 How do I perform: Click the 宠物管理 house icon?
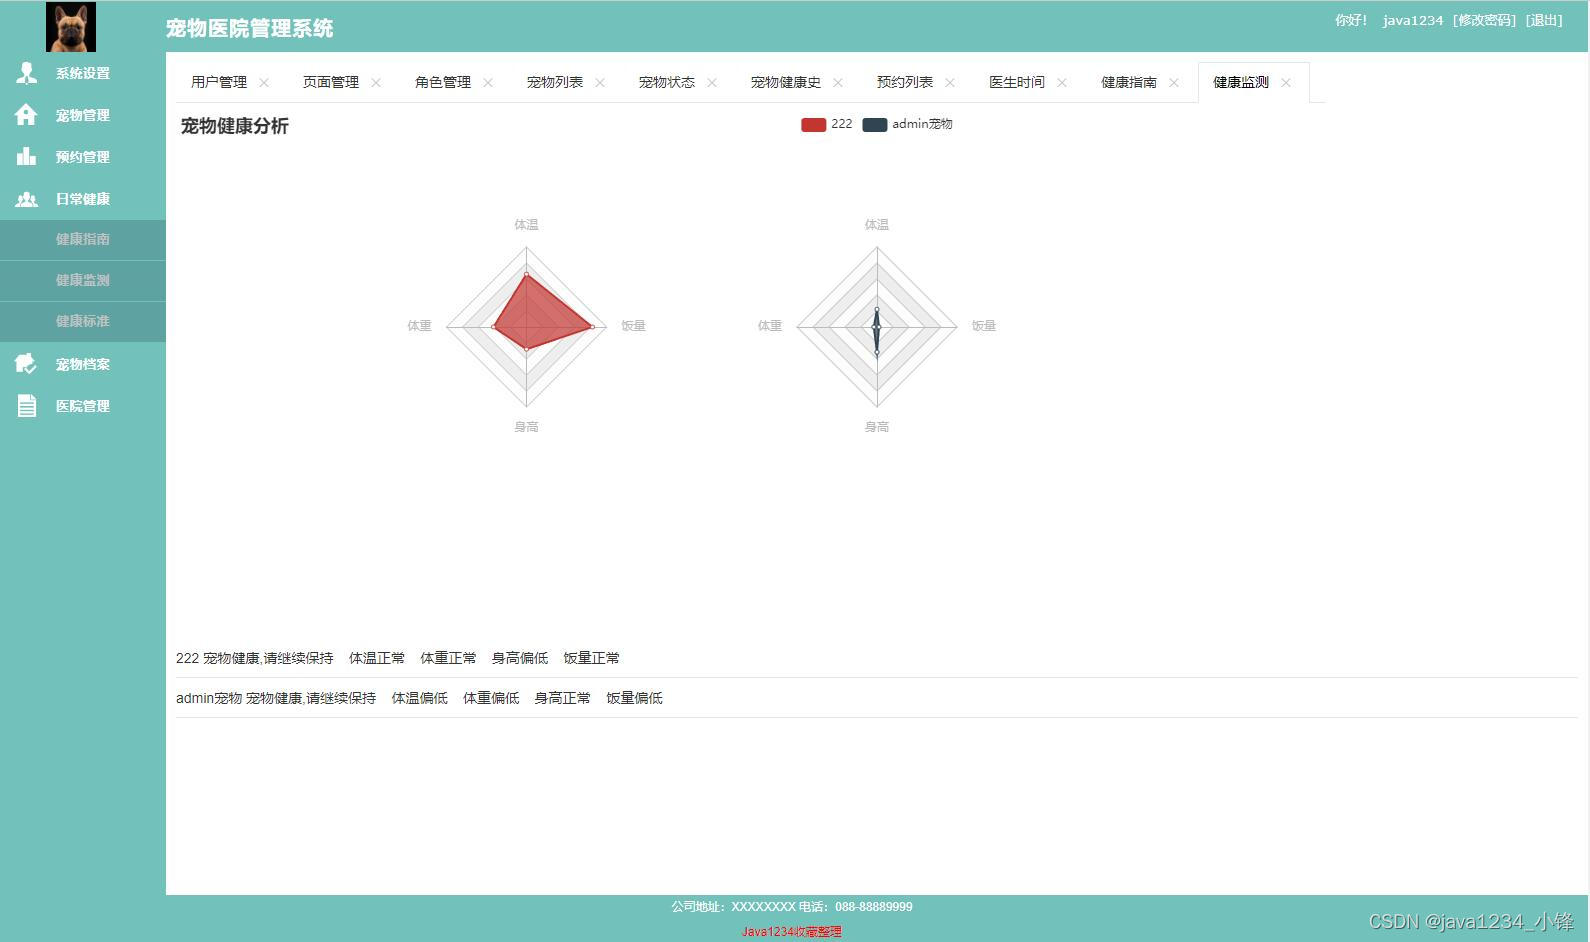[26, 115]
